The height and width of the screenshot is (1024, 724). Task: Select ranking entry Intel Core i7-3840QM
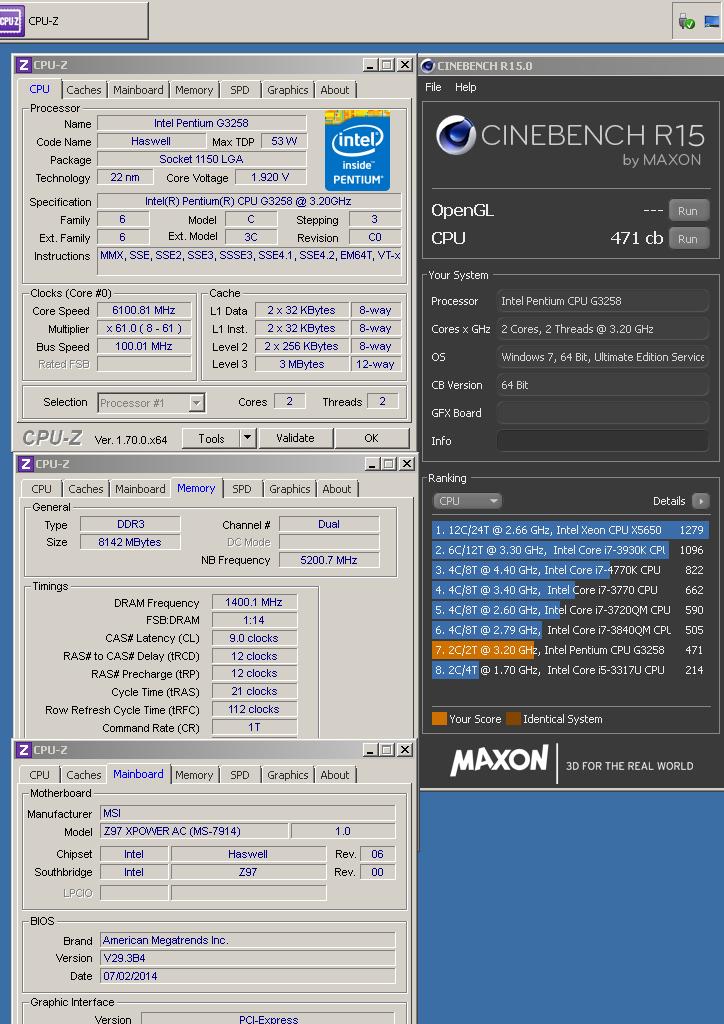(570, 630)
